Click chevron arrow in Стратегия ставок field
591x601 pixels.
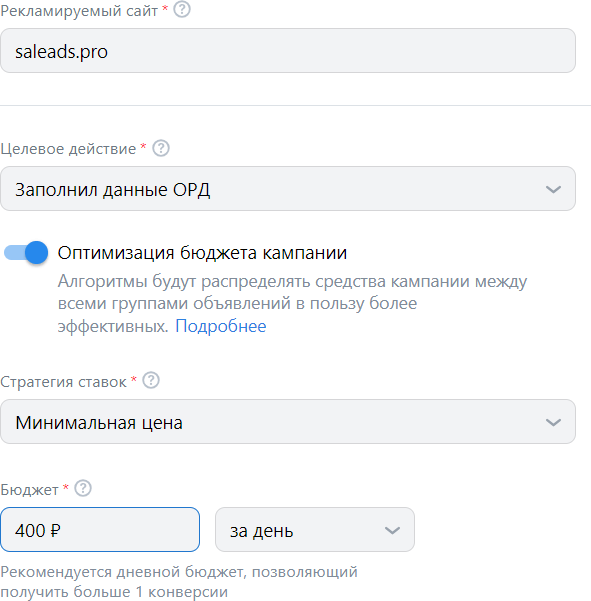pos(553,422)
